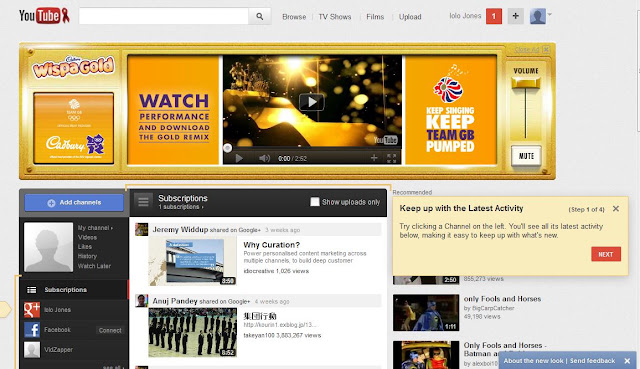Viewport: 640px width, 369px height.
Task: Open the user avatar in header
Action: coord(538,16)
